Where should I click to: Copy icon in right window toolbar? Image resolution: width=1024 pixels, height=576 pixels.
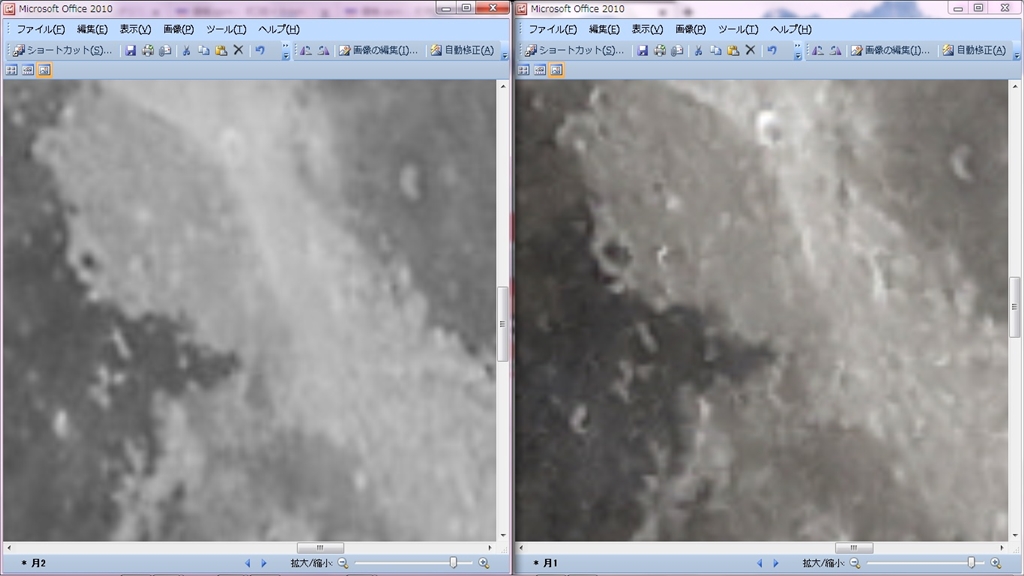click(716, 50)
